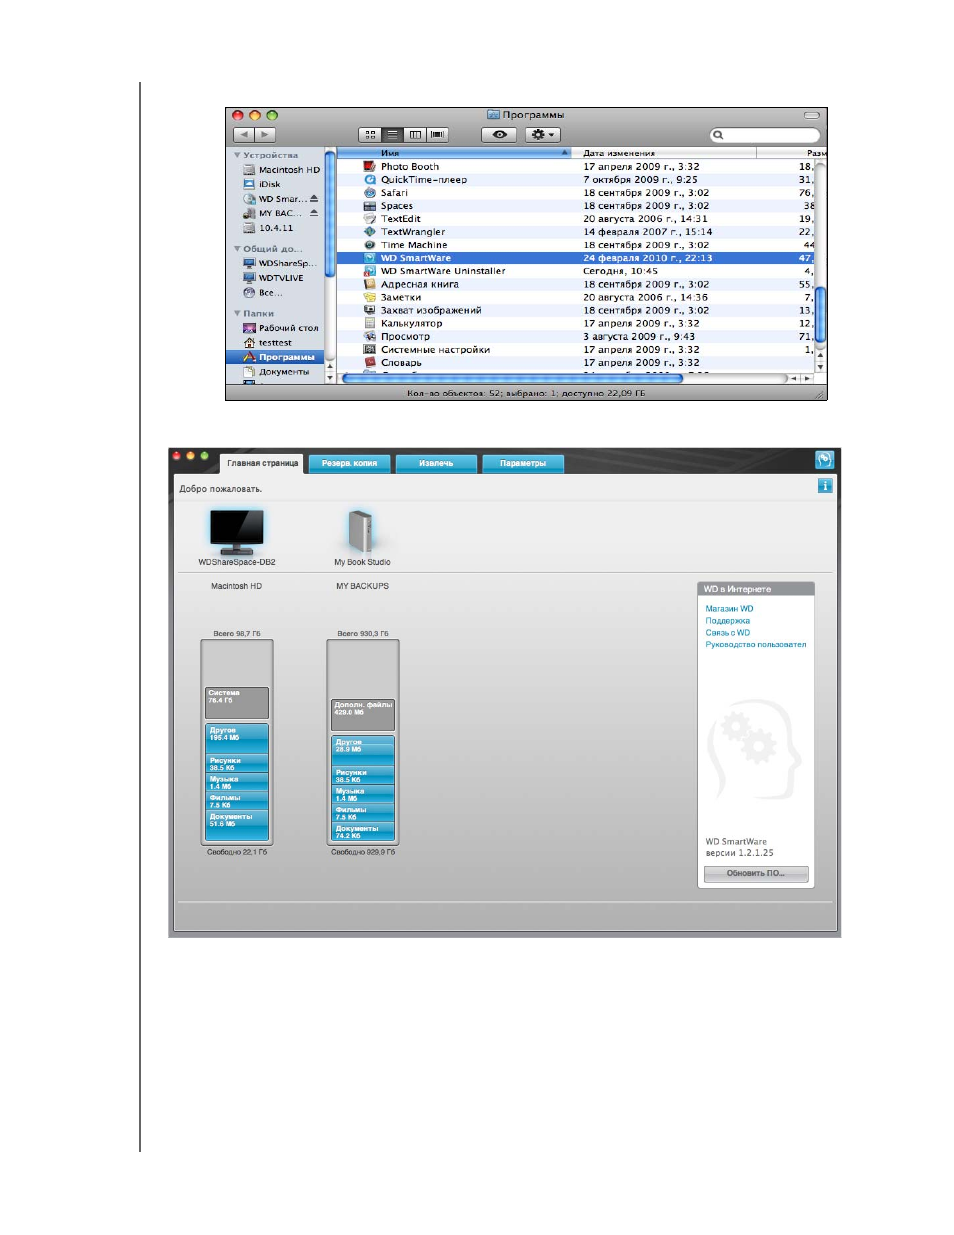
Task: Click the Finder back arrow button
Action: coord(243,134)
